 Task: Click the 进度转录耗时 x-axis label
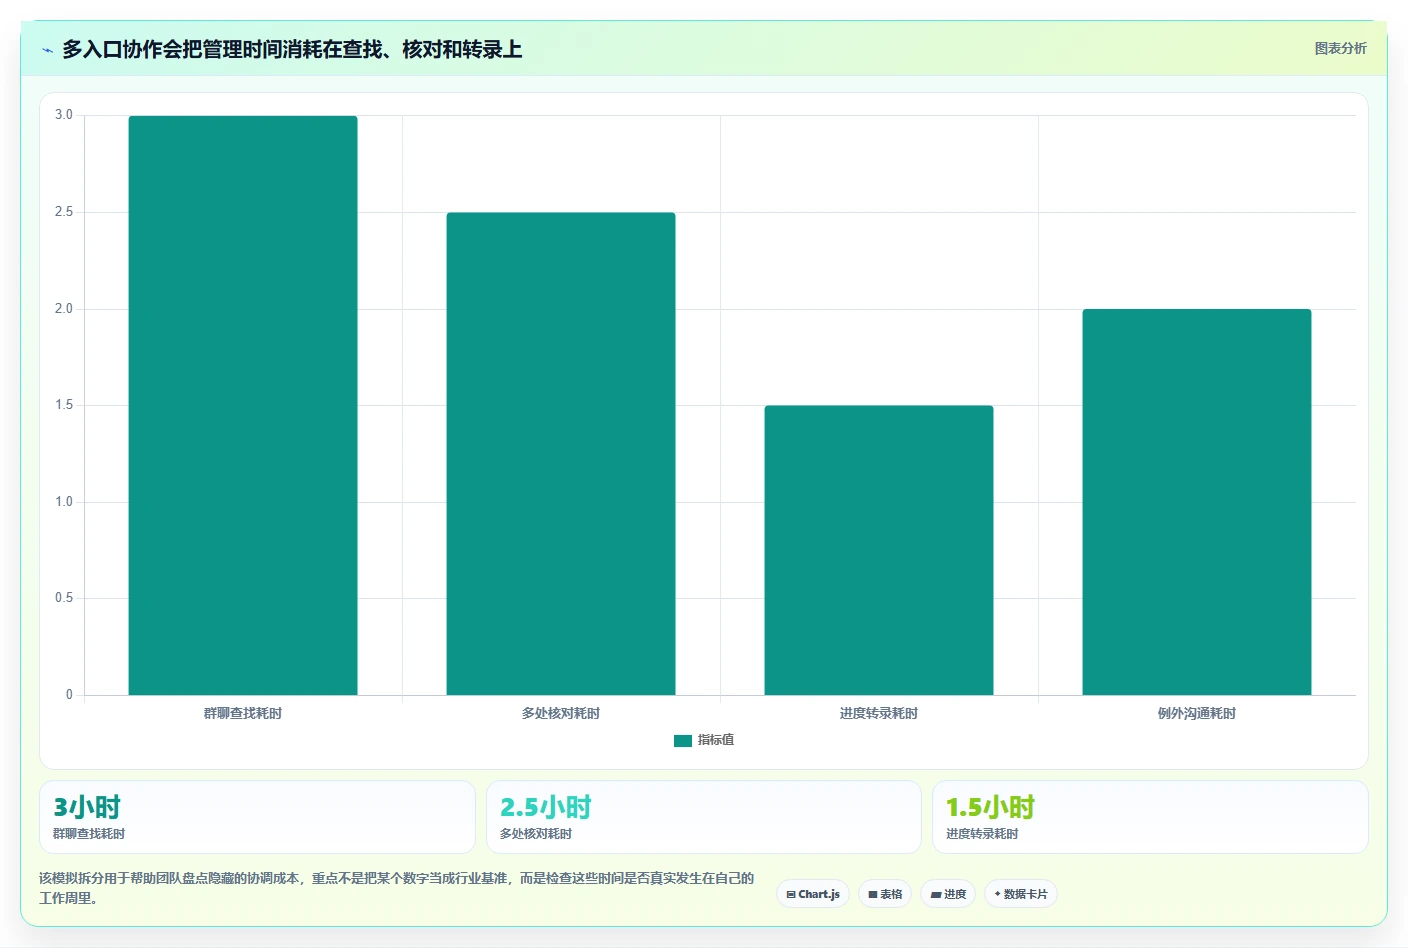[x=879, y=713]
